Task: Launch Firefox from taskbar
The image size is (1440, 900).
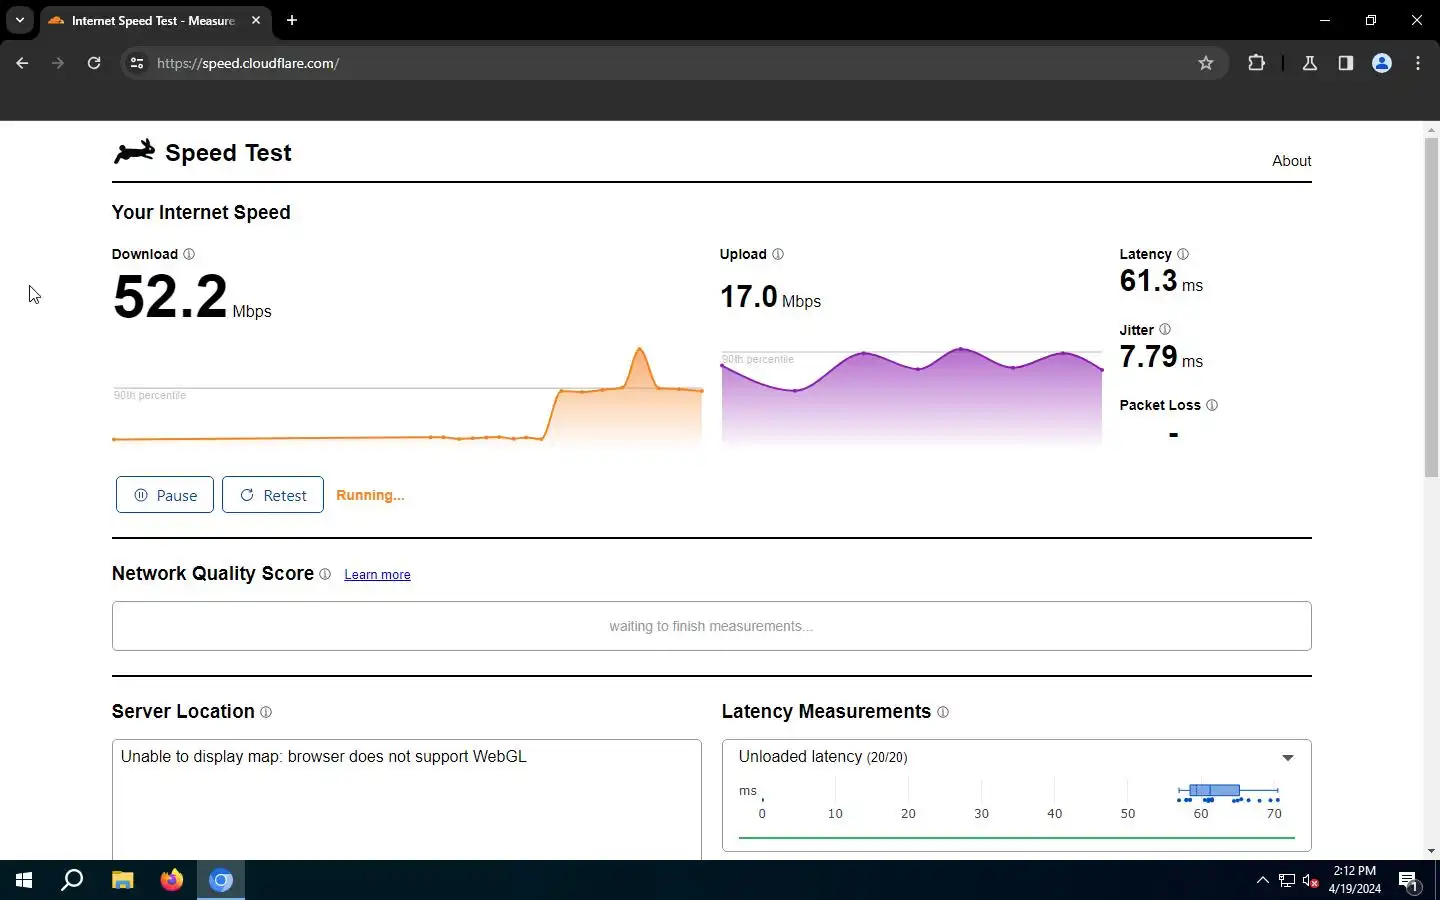Action: coord(172,880)
